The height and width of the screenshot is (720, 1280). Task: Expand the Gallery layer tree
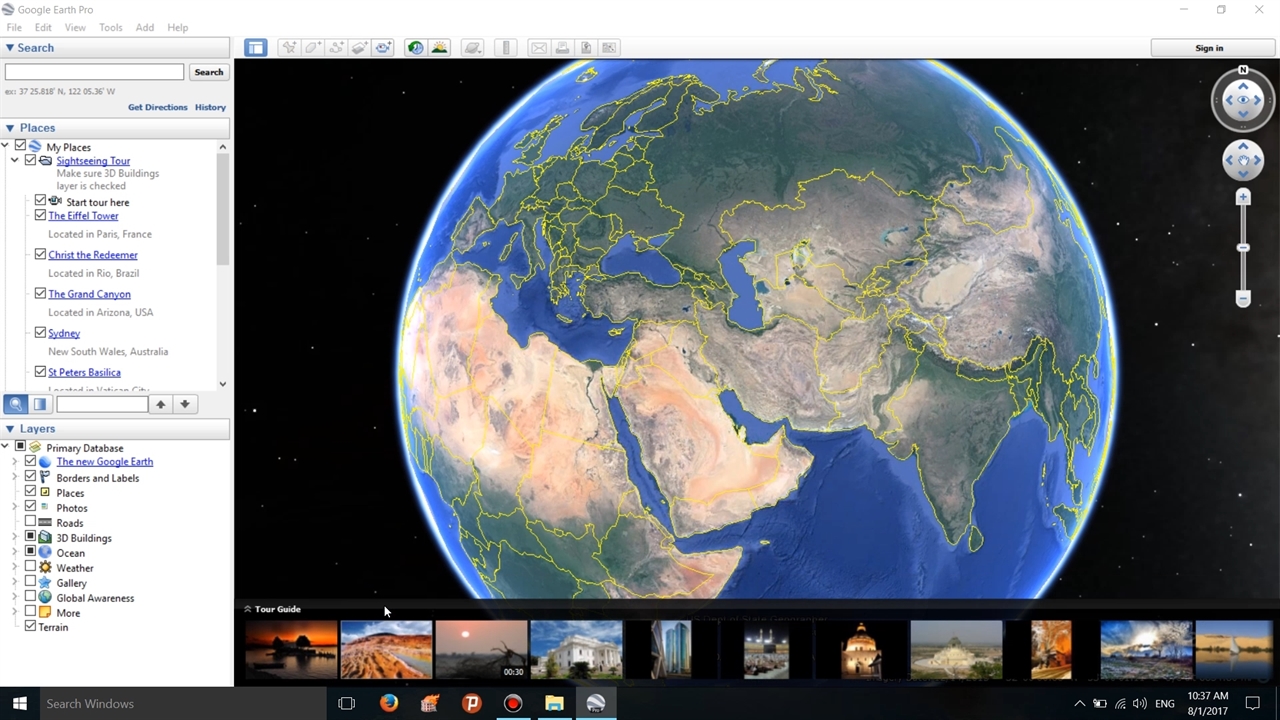(x=15, y=583)
